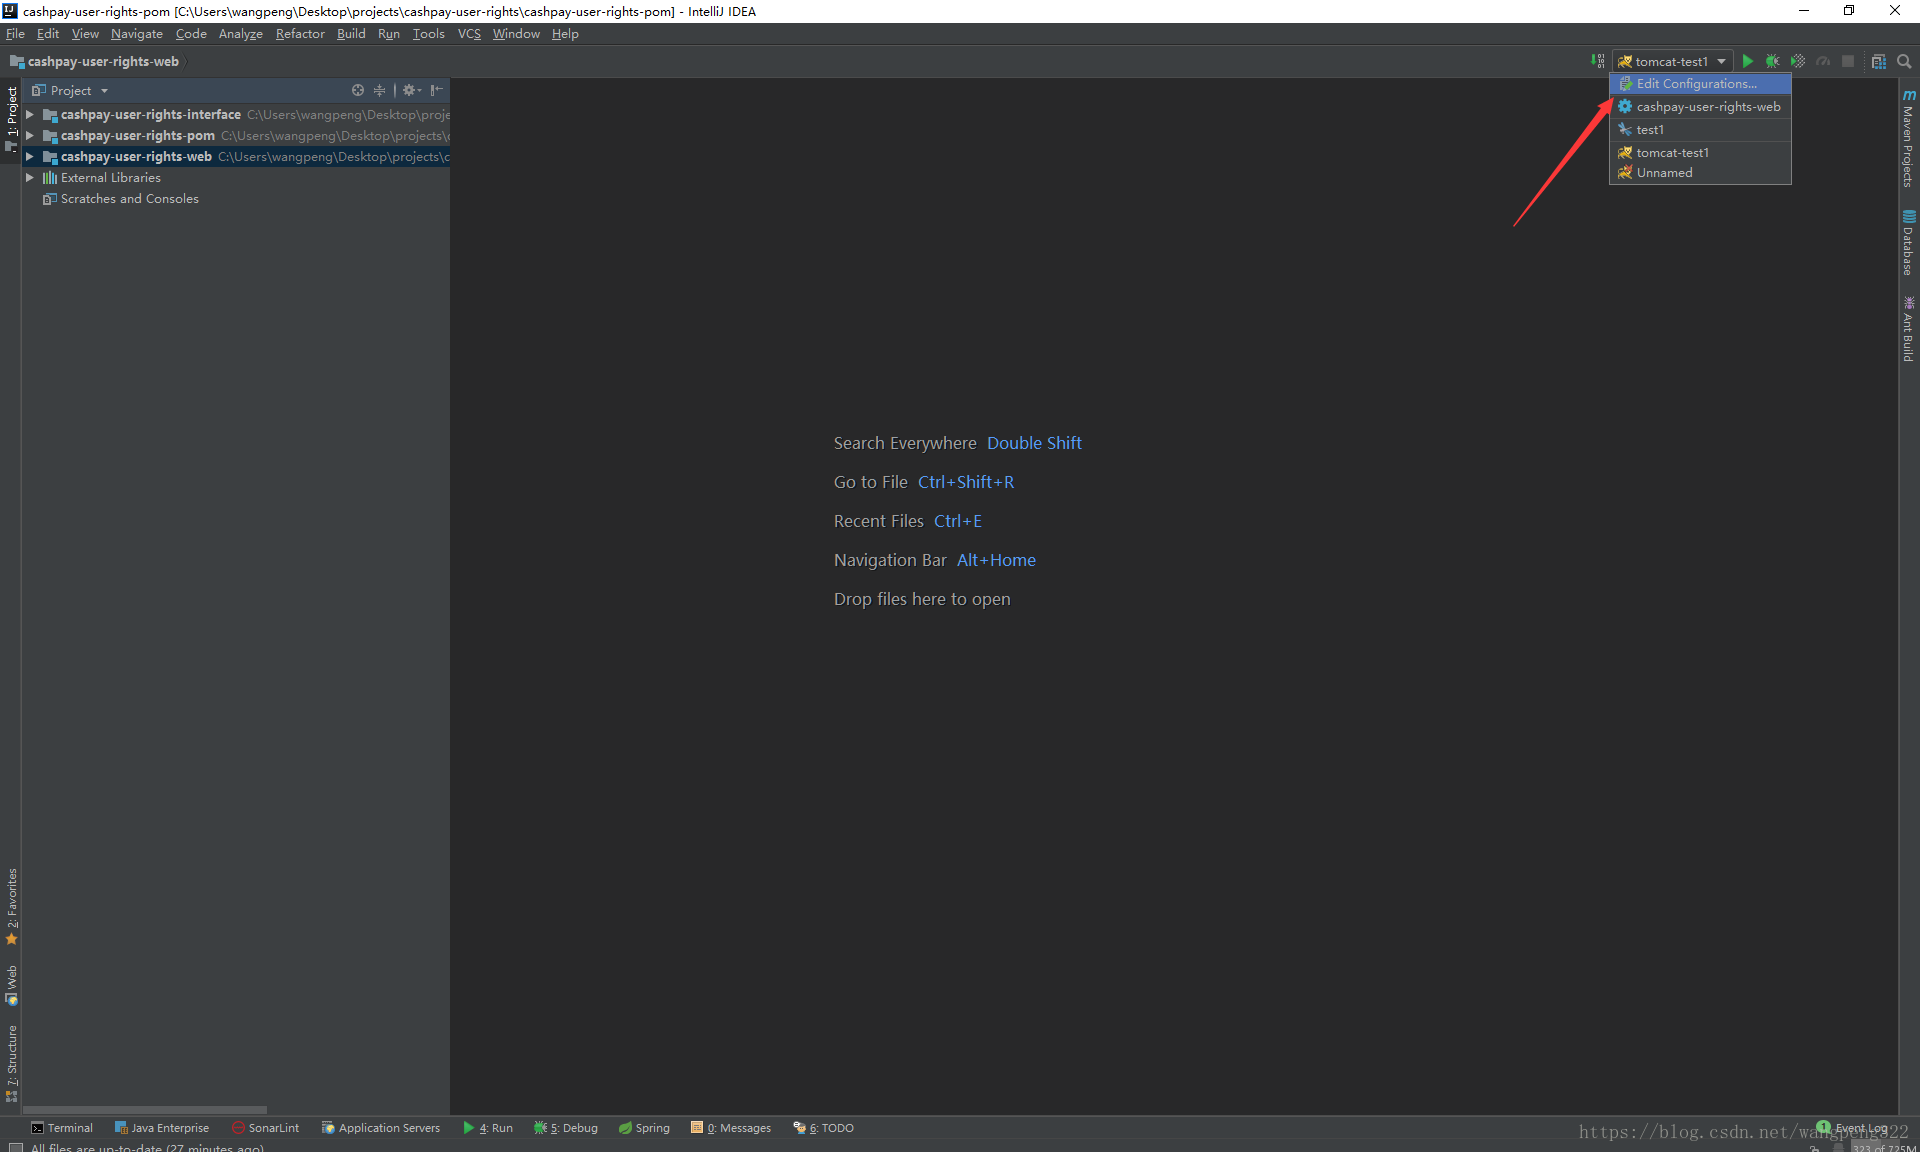
Task: Select tomcat-test1 in the dropdown list
Action: pos(1700,153)
